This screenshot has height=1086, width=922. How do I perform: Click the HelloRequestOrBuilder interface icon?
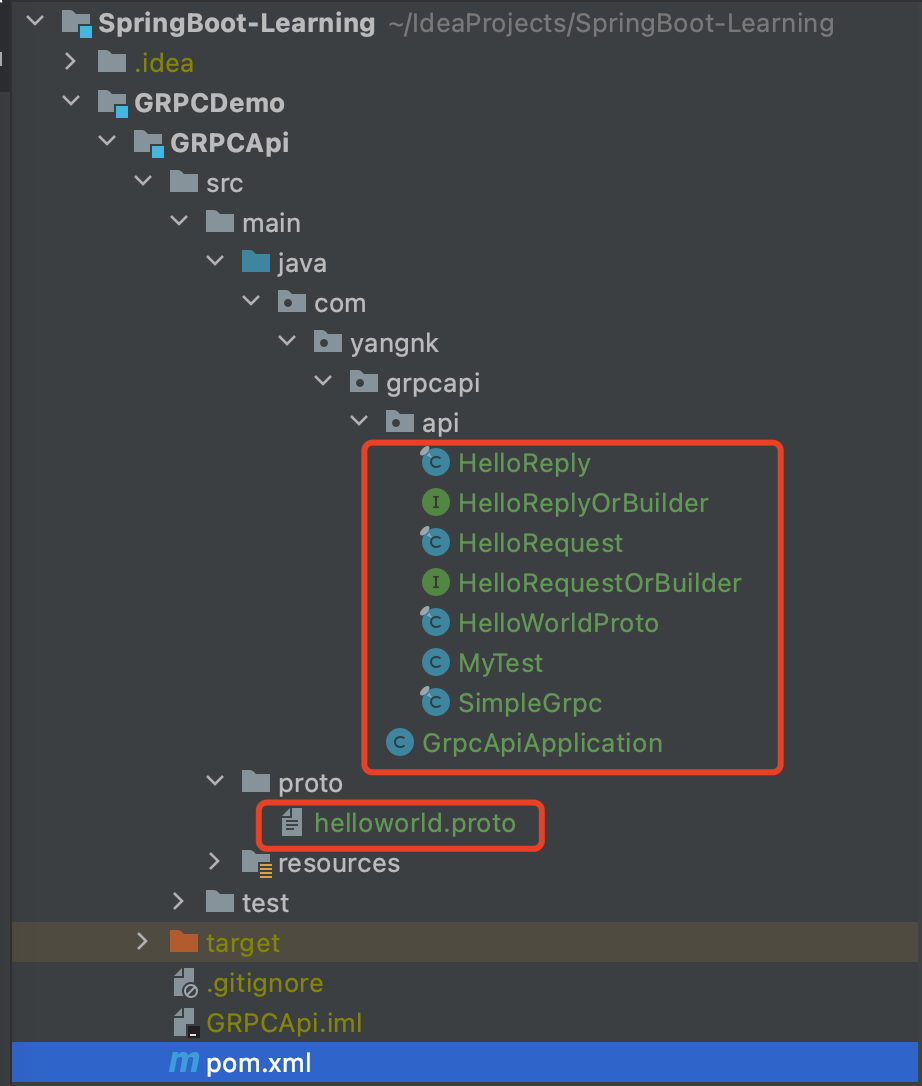434,582
